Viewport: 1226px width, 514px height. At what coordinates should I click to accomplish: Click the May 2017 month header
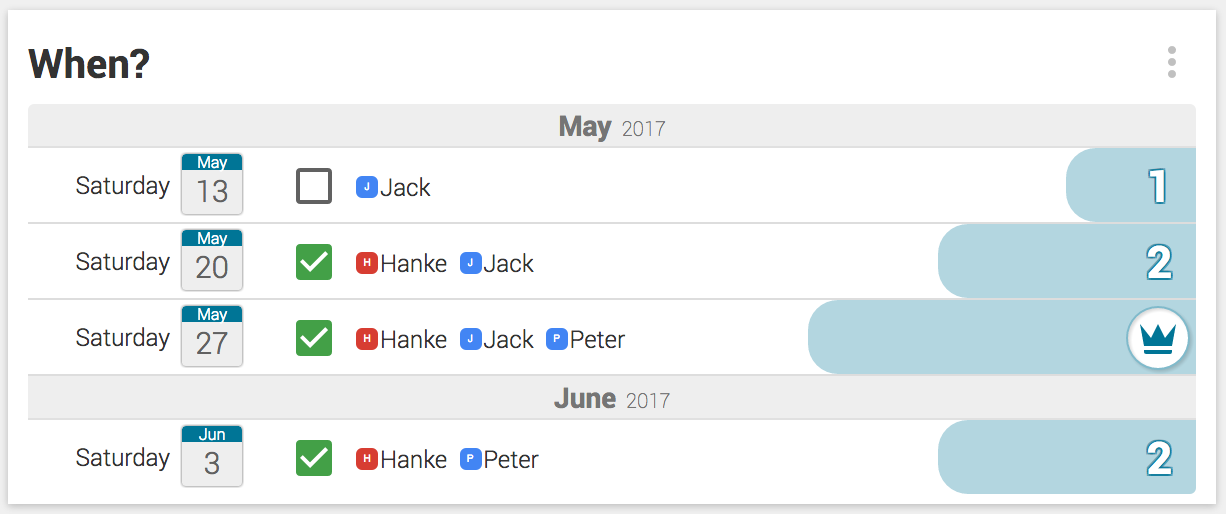click(611, 127)
